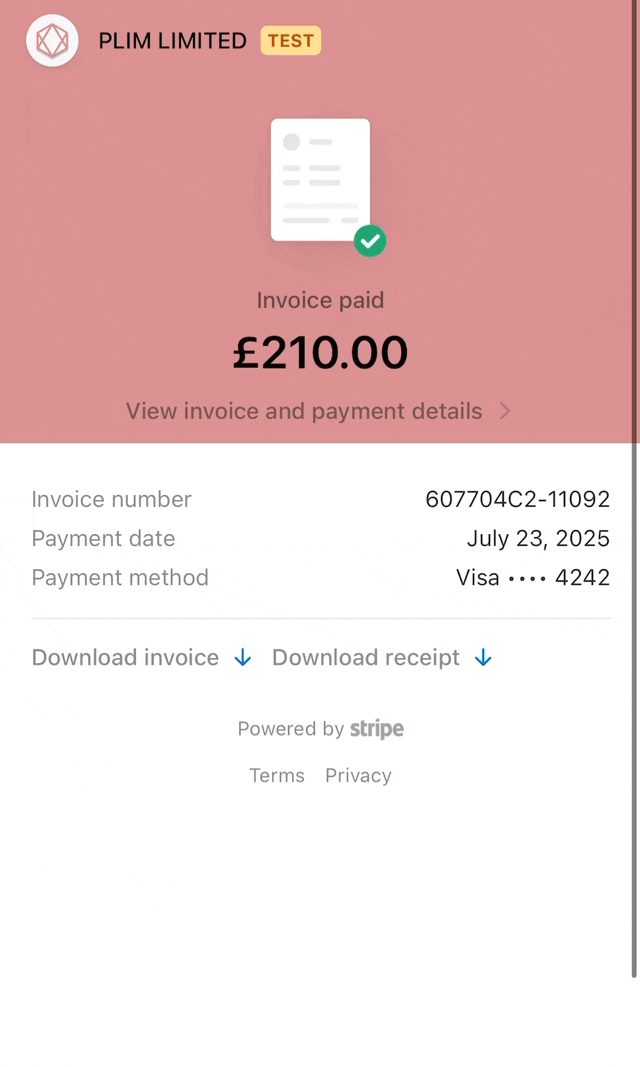Screen dimensions: 640x1067
Task: Click the green paid checkmark badge
Action: (370, 241)
